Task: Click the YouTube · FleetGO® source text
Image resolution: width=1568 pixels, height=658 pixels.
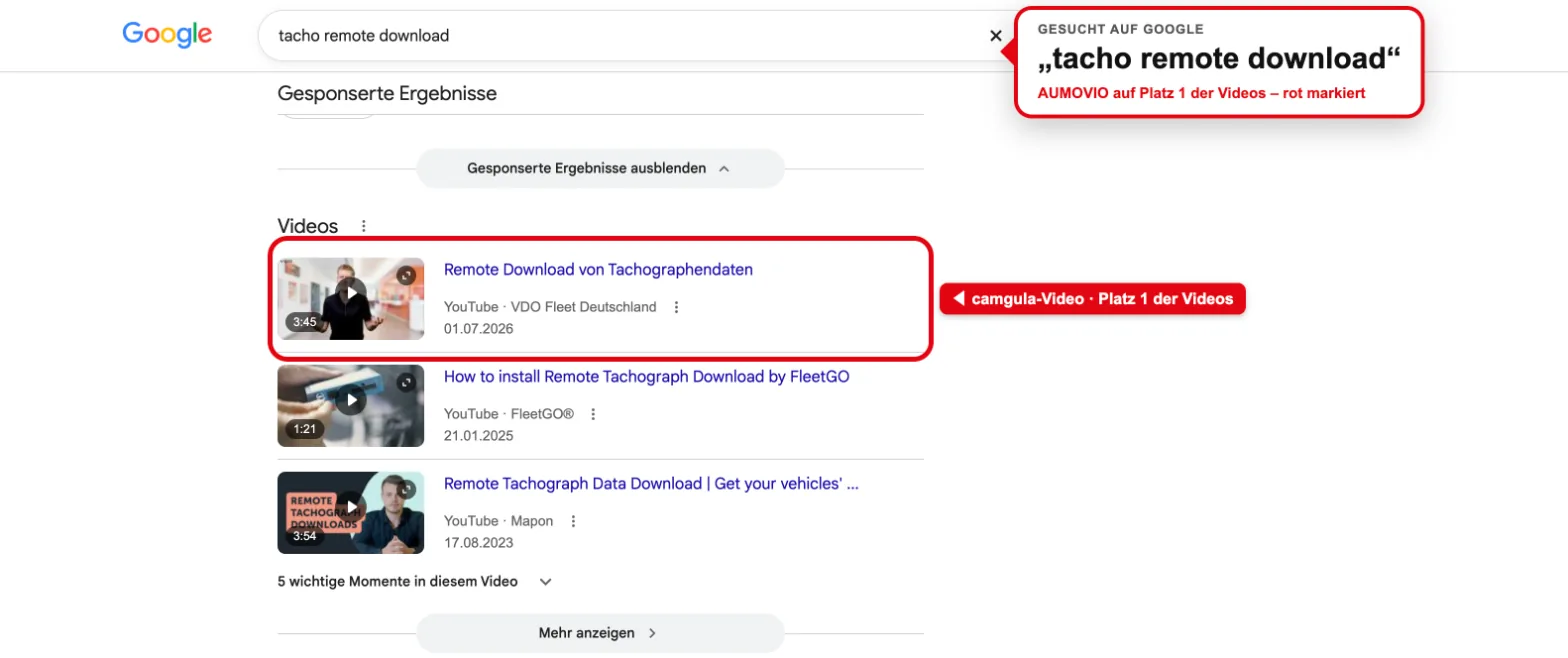Action: (509, 414)
